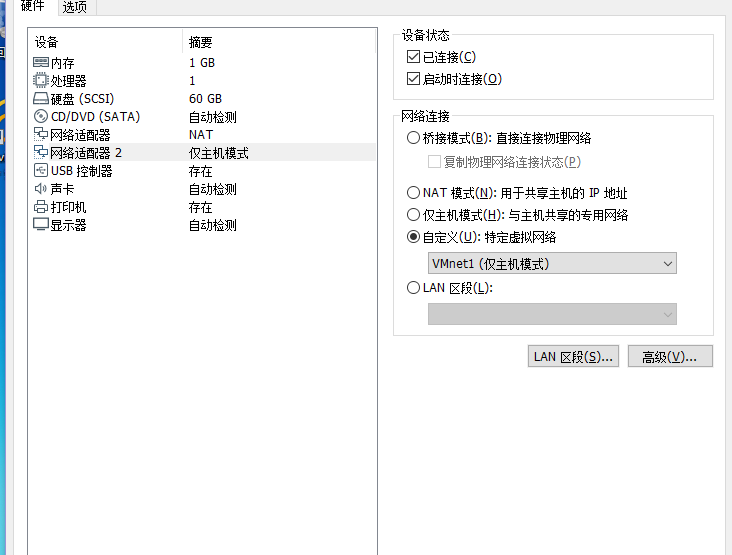This screenshot has width=732, height=555.
Task: Open the VMnet1 (仅主机模式) dropdown
Action: [552, 263]
